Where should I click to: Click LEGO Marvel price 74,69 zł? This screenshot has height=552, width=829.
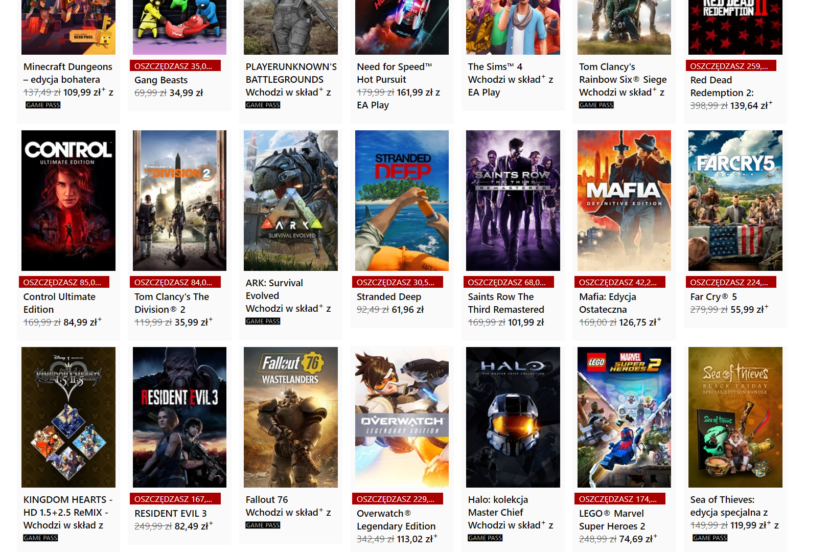pyautogui.click(x=639, y=539)
